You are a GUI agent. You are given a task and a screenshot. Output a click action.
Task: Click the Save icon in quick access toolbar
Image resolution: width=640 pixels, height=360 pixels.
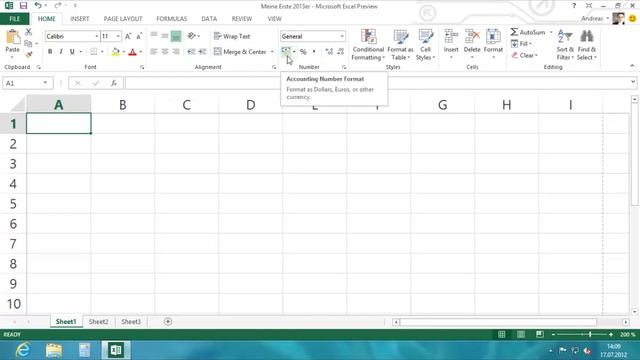click(23, 6)
